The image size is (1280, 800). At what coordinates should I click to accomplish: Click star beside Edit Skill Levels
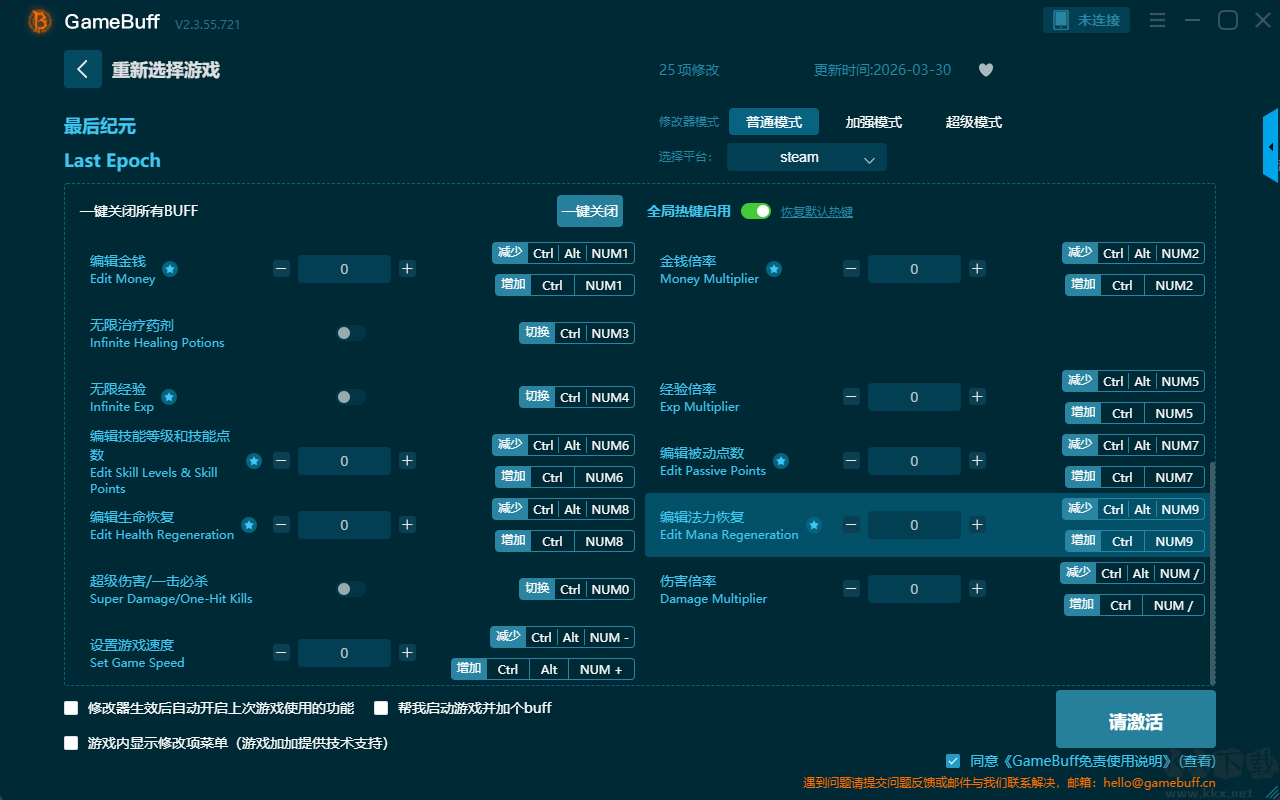(254, 461)
